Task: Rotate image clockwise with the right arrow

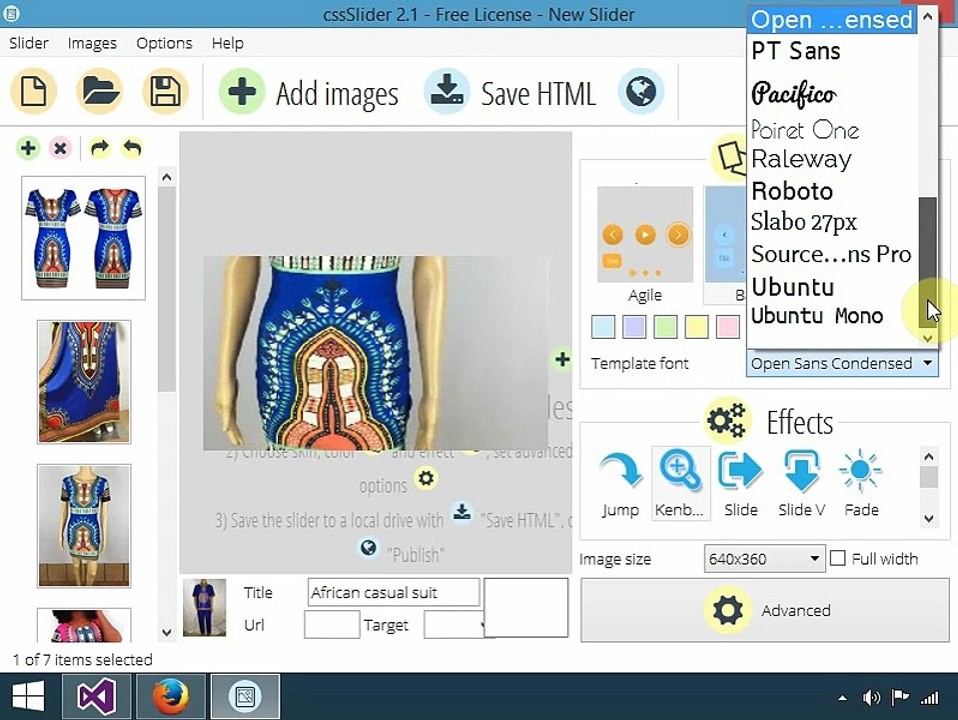Action: [100, 148]
